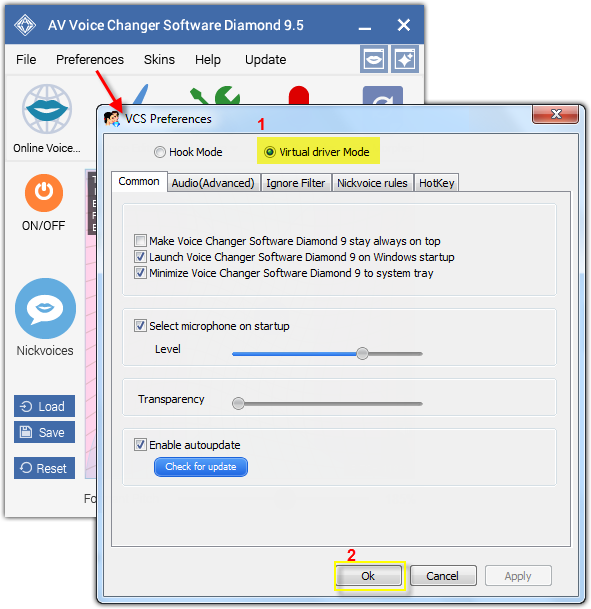
Task: Open the Preferences menu
Action: tap(90, 59)
